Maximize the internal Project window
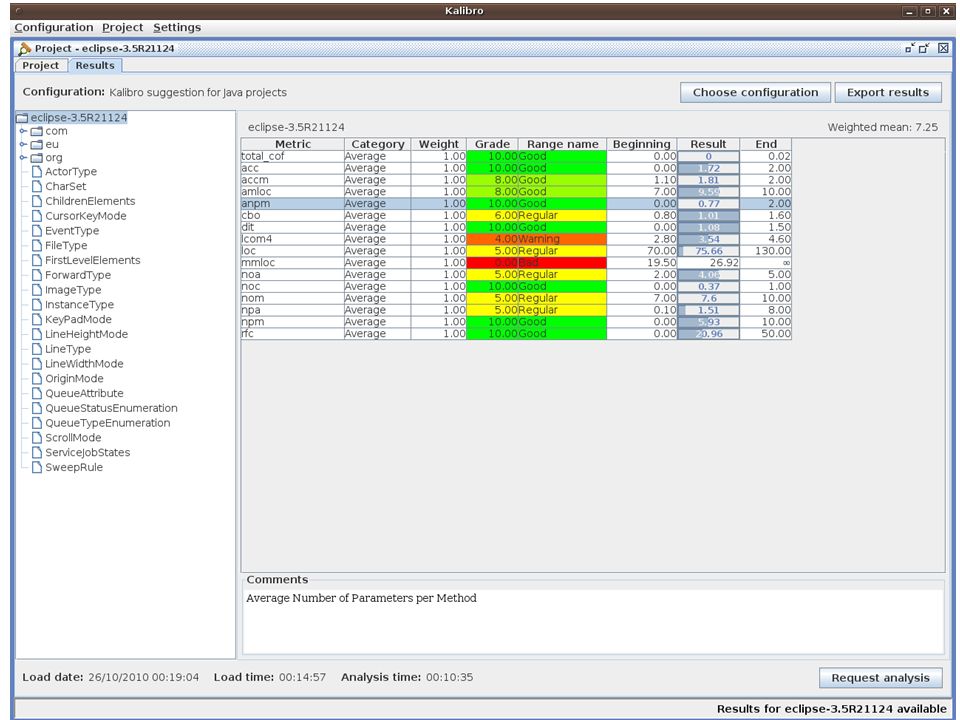The image size is (960, 720). coord(924,48)
